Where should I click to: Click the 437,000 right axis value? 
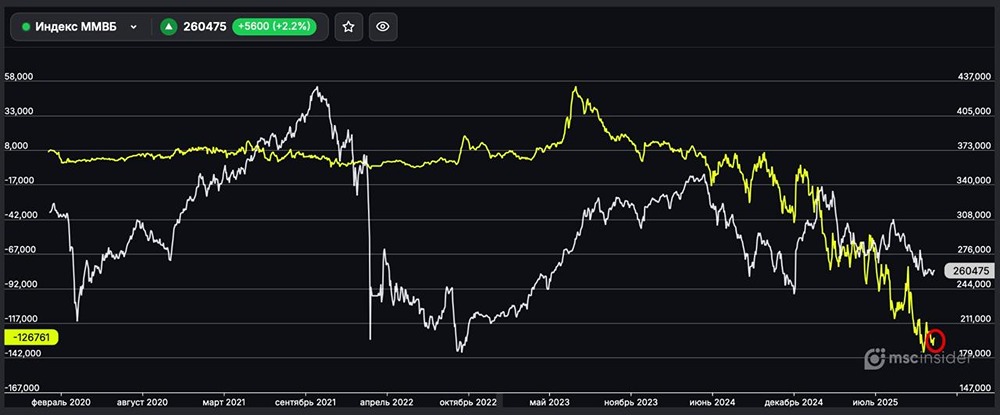(976, 76)
